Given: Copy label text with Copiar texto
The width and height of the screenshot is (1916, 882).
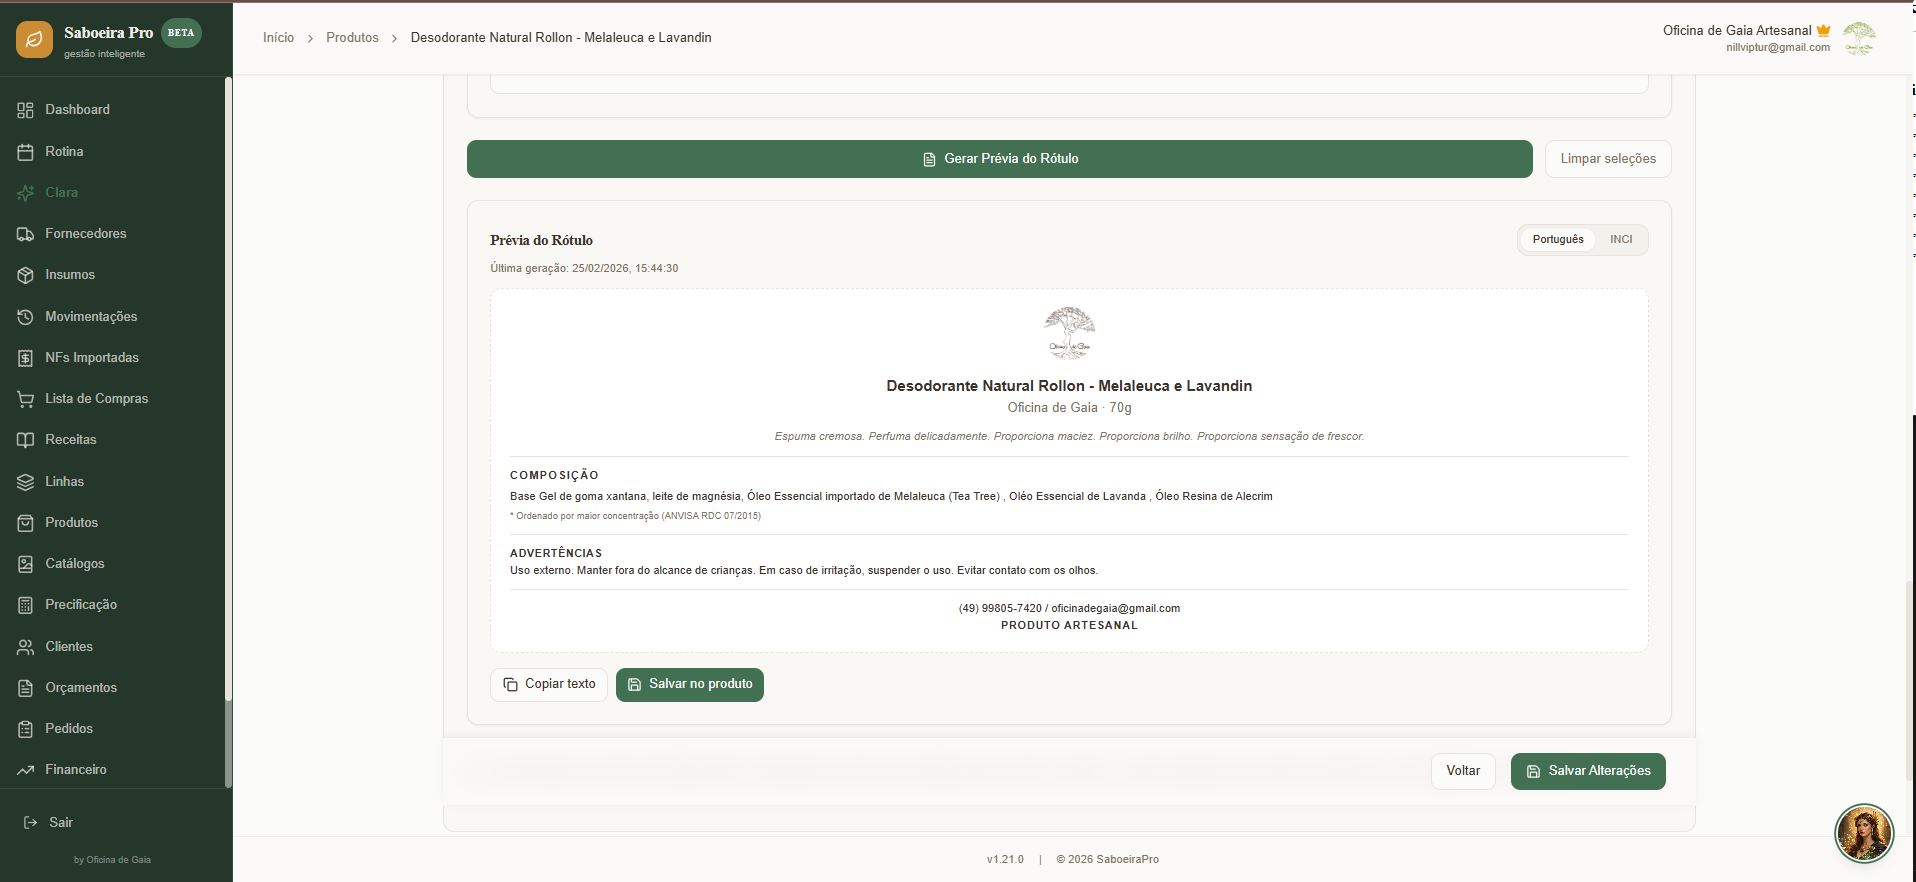Looking at the screenshot, I should click(549, 685).
